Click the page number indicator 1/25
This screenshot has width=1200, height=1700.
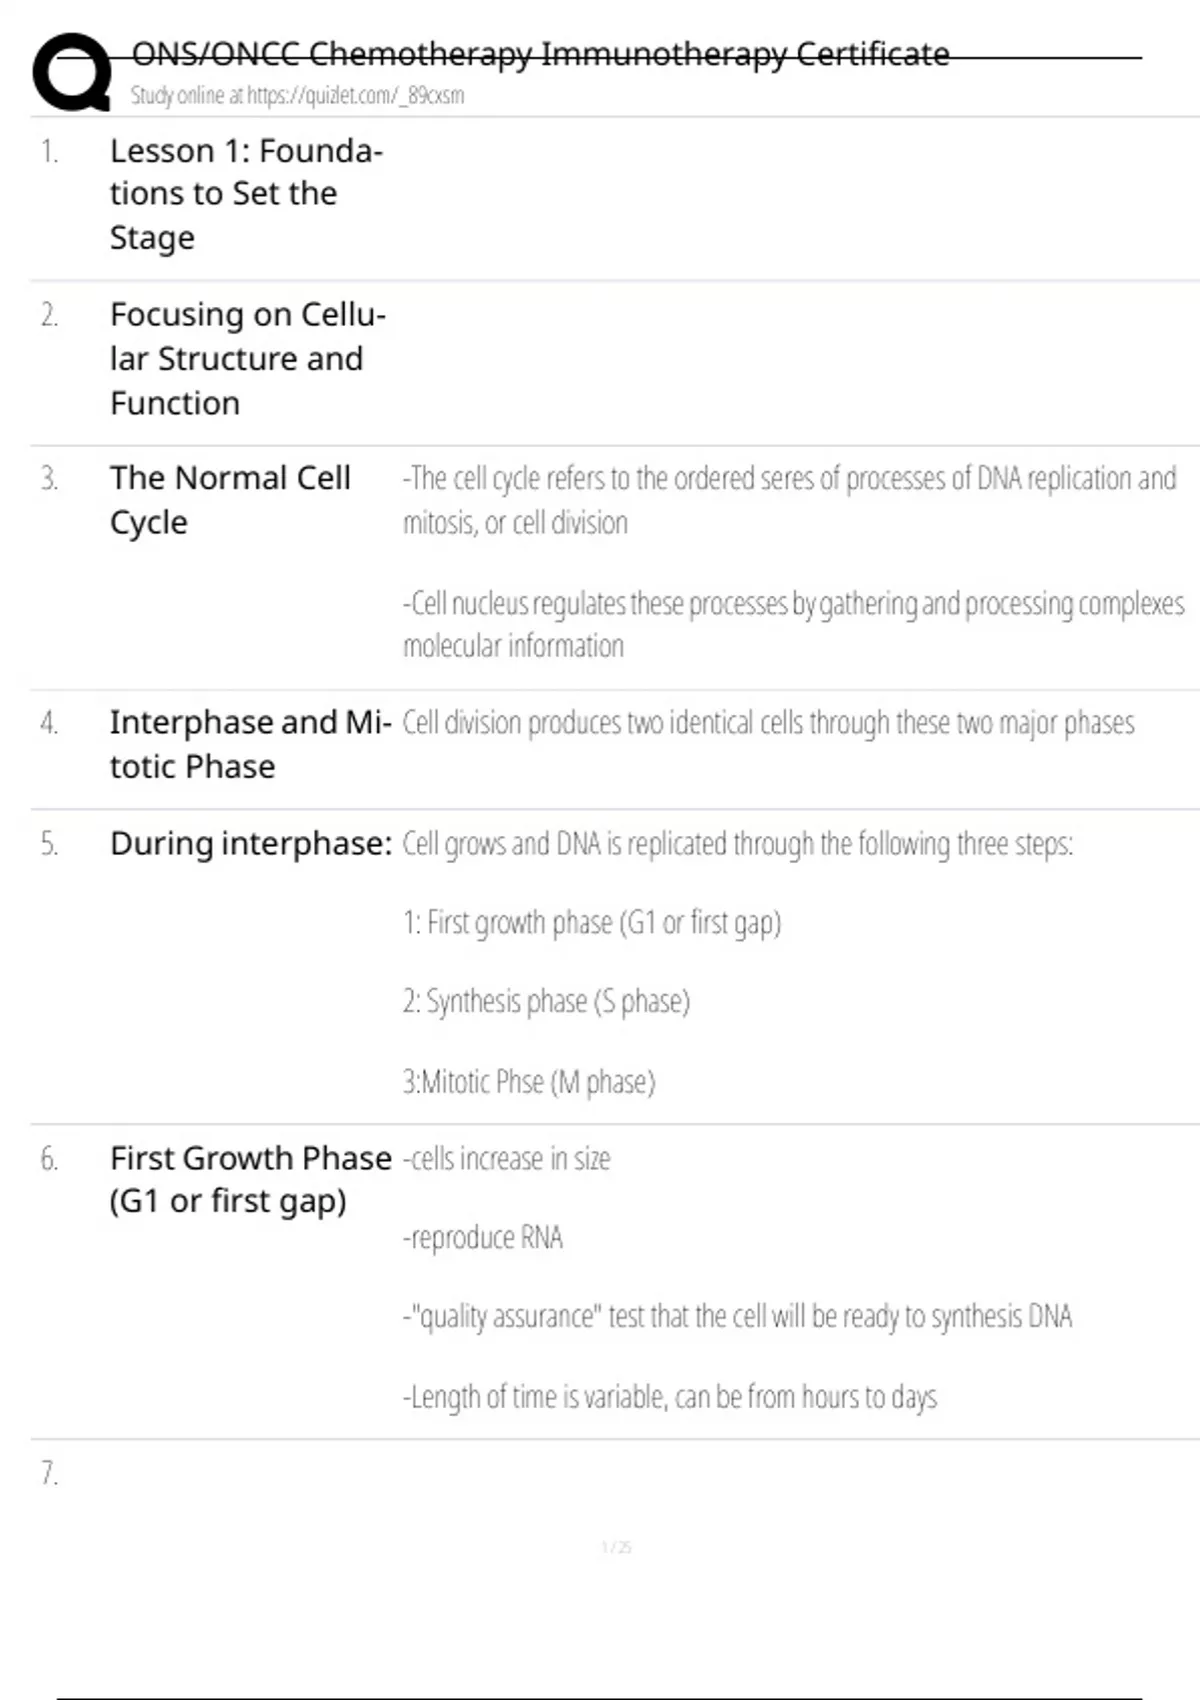(616, 1547)
